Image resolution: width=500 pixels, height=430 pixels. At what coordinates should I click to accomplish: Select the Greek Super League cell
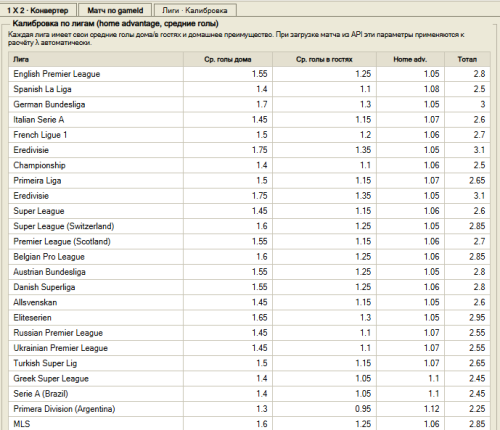click(x=96, y=379)
